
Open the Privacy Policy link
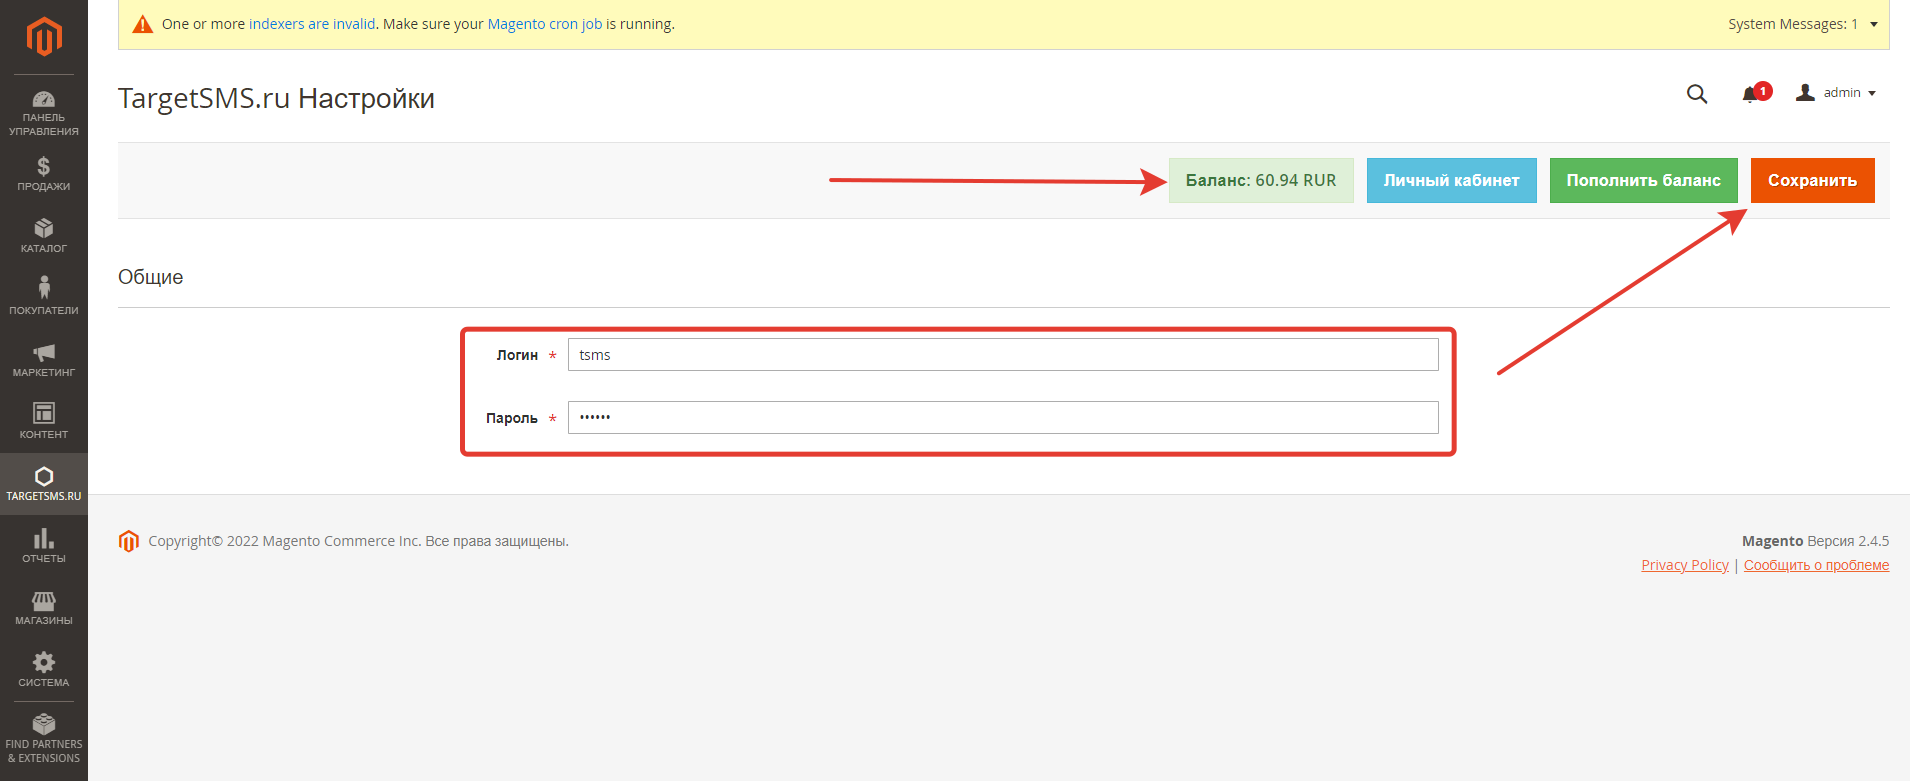[1685, 565]
